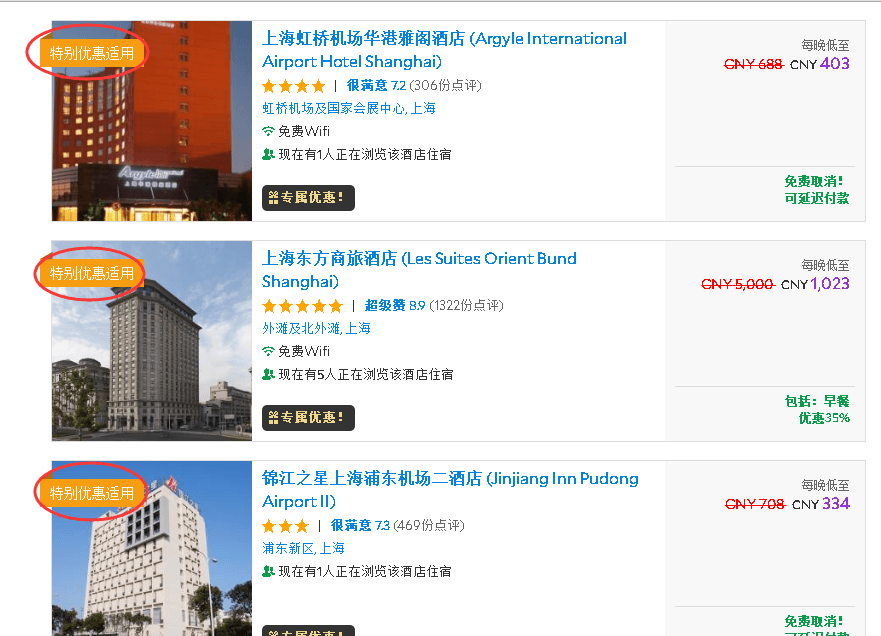Click 特别优惠适用 badge on Argyle hotel
This screenshot has height=636, width=881.
(92, 53)
